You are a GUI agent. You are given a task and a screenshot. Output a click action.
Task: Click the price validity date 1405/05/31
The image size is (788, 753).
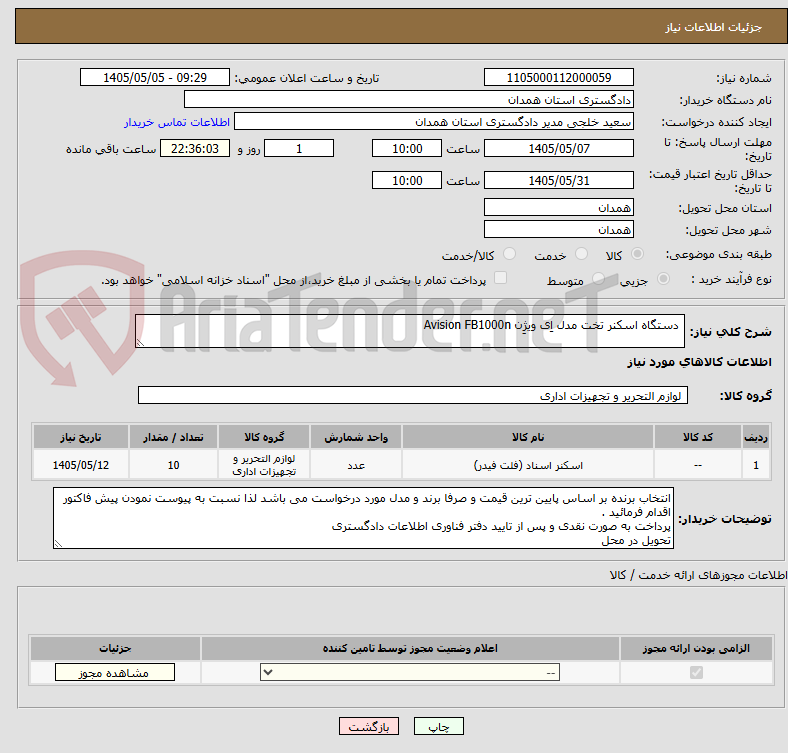point(558,180)
